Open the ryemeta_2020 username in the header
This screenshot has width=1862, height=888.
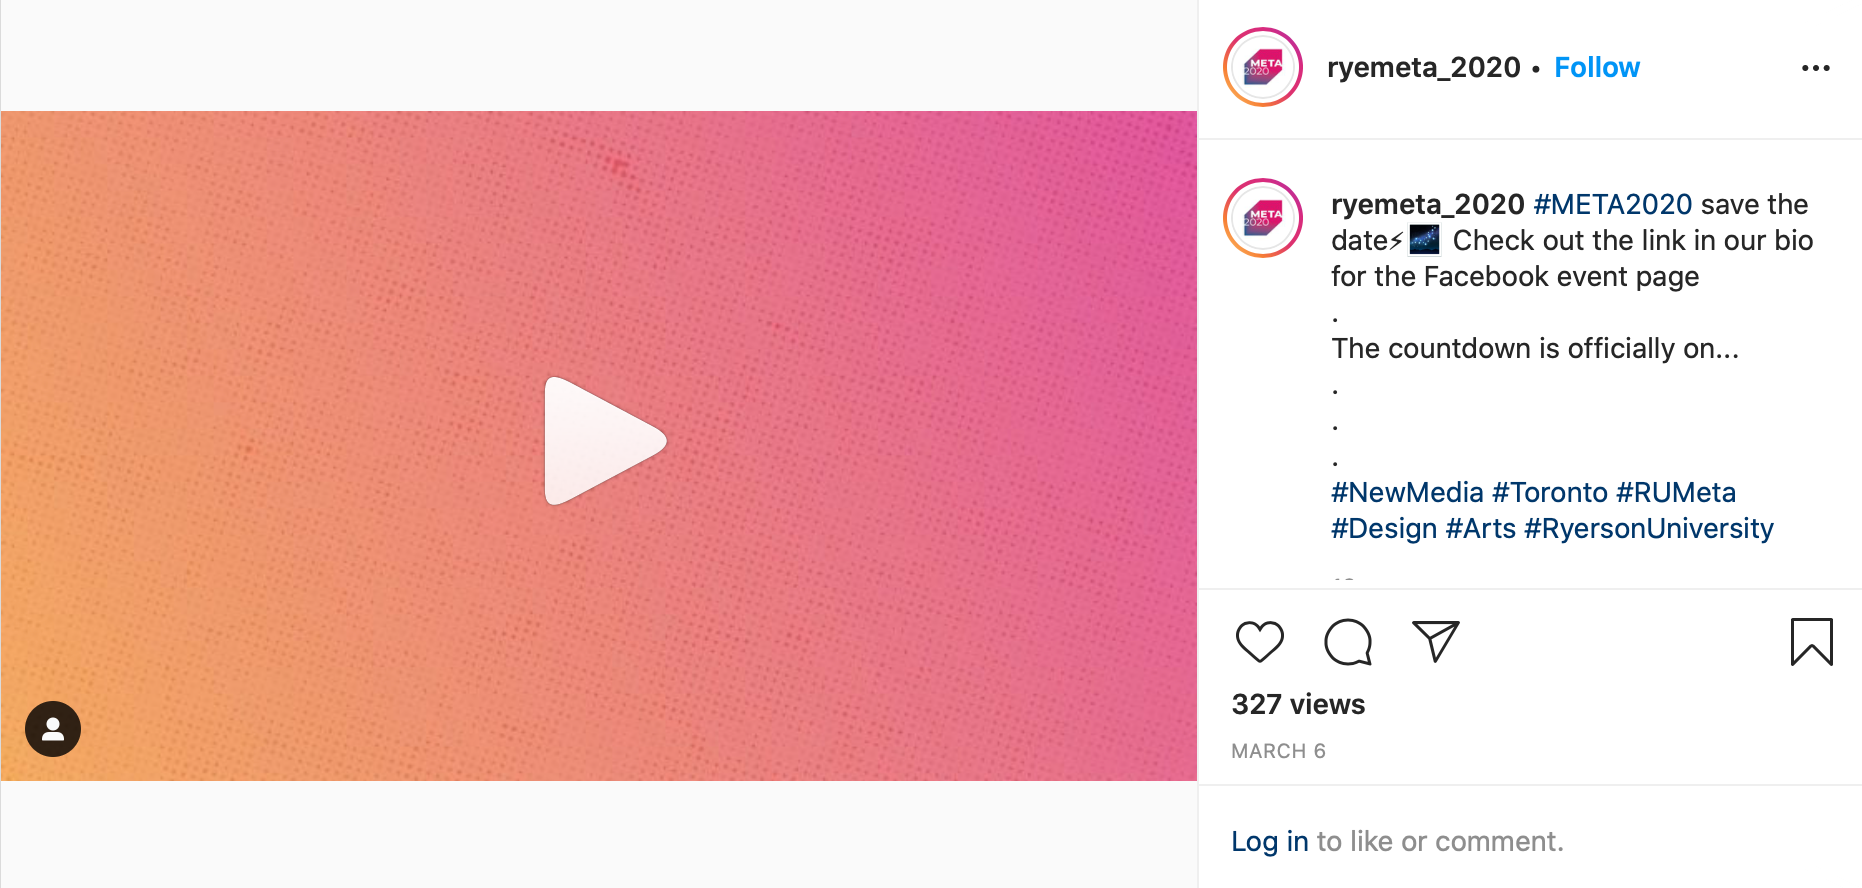pos(1423,67)
